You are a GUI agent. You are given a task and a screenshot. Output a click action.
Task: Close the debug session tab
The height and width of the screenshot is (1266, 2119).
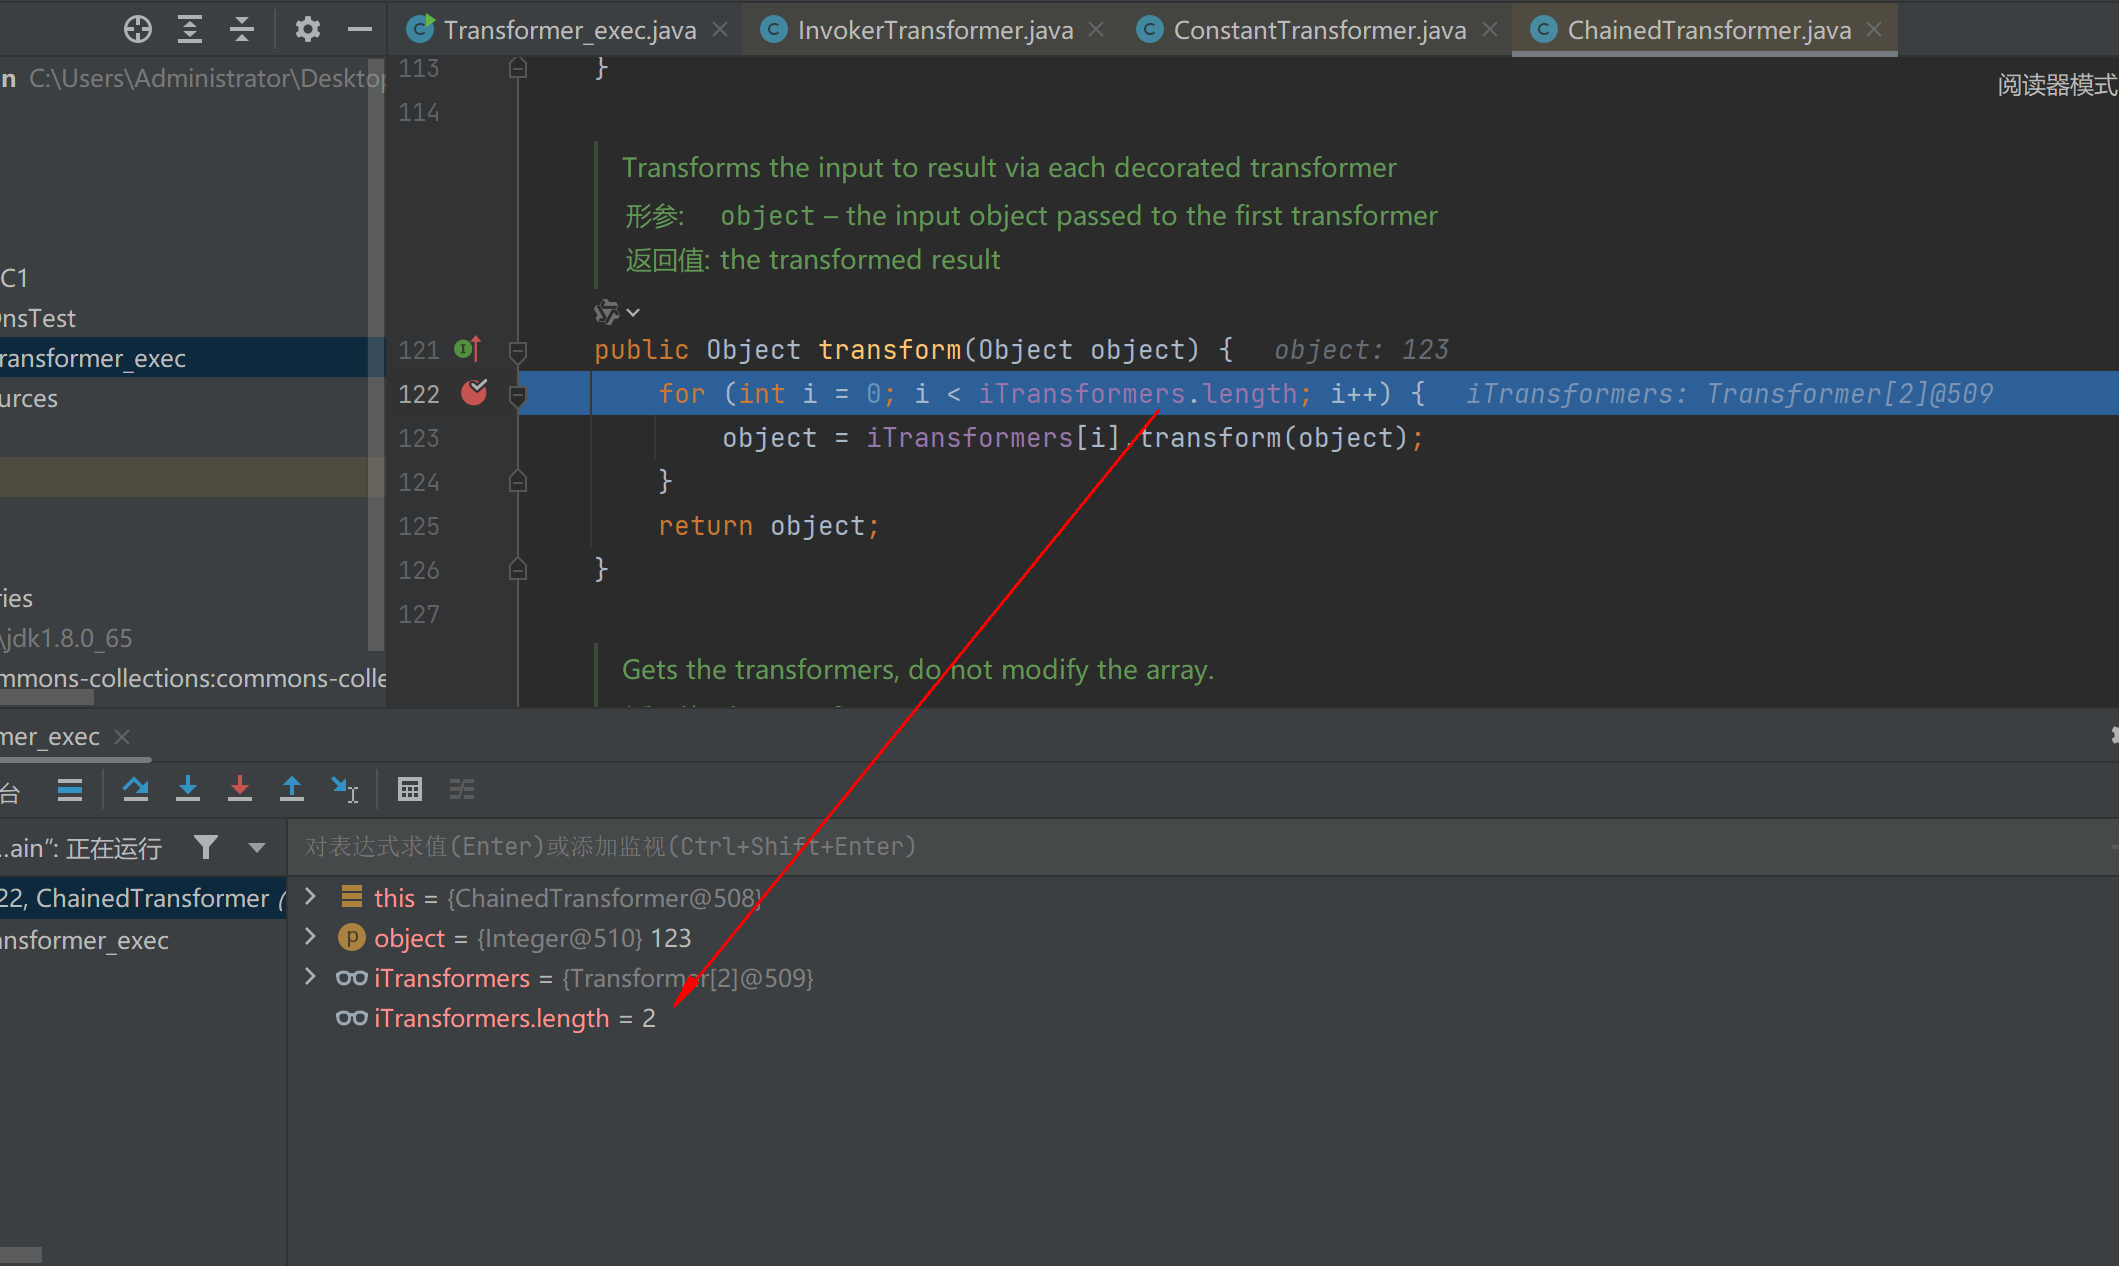pos(122,737)
